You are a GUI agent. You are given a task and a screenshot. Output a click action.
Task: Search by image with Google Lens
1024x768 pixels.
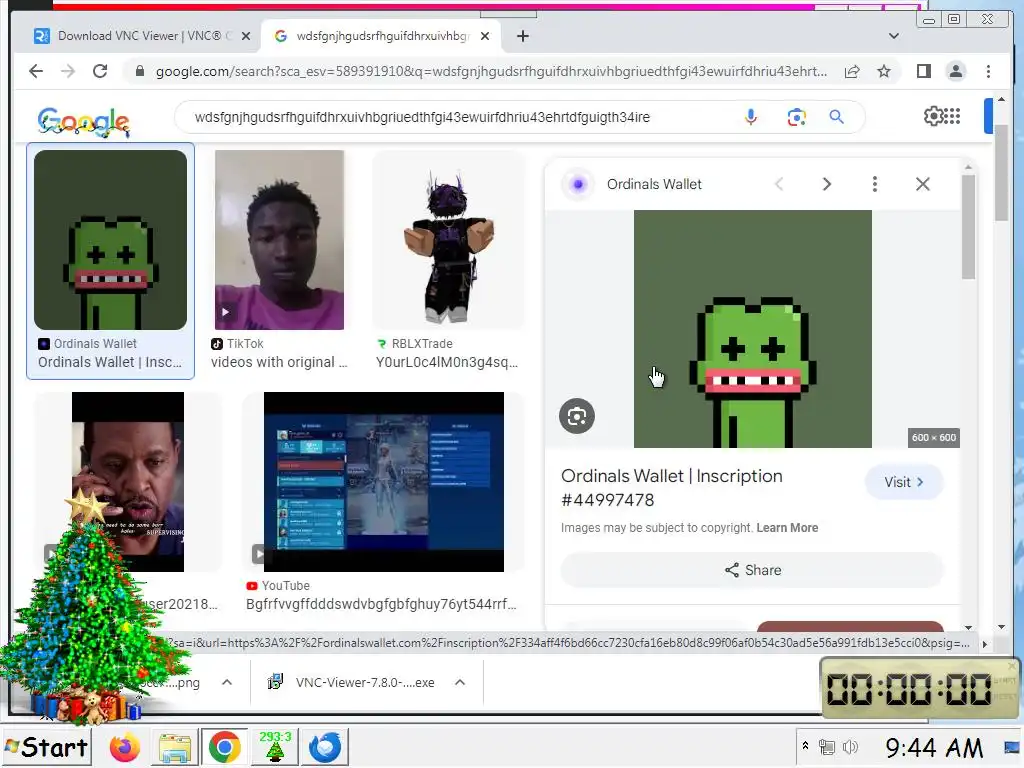pos(796,117)
